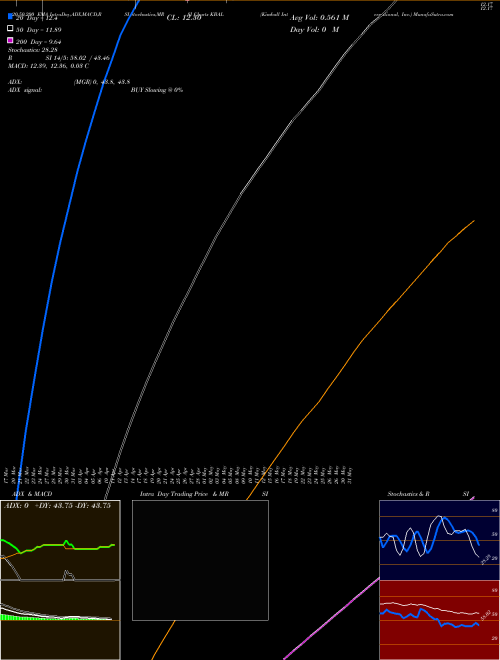Click the '(MGR) 0, 43.8, 43.8' values
This screenshot has width=500, height=660.
[102, 82]
